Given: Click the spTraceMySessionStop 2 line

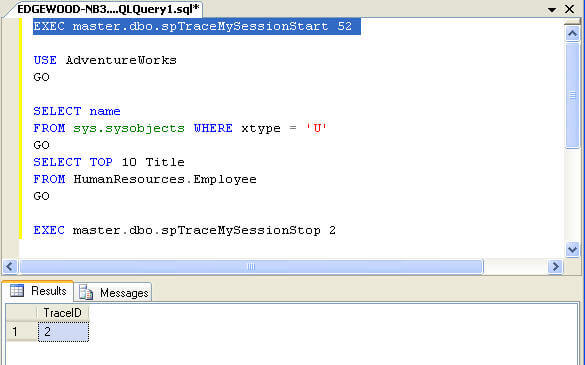Looking at the screenshot, I should coord(185,230).
